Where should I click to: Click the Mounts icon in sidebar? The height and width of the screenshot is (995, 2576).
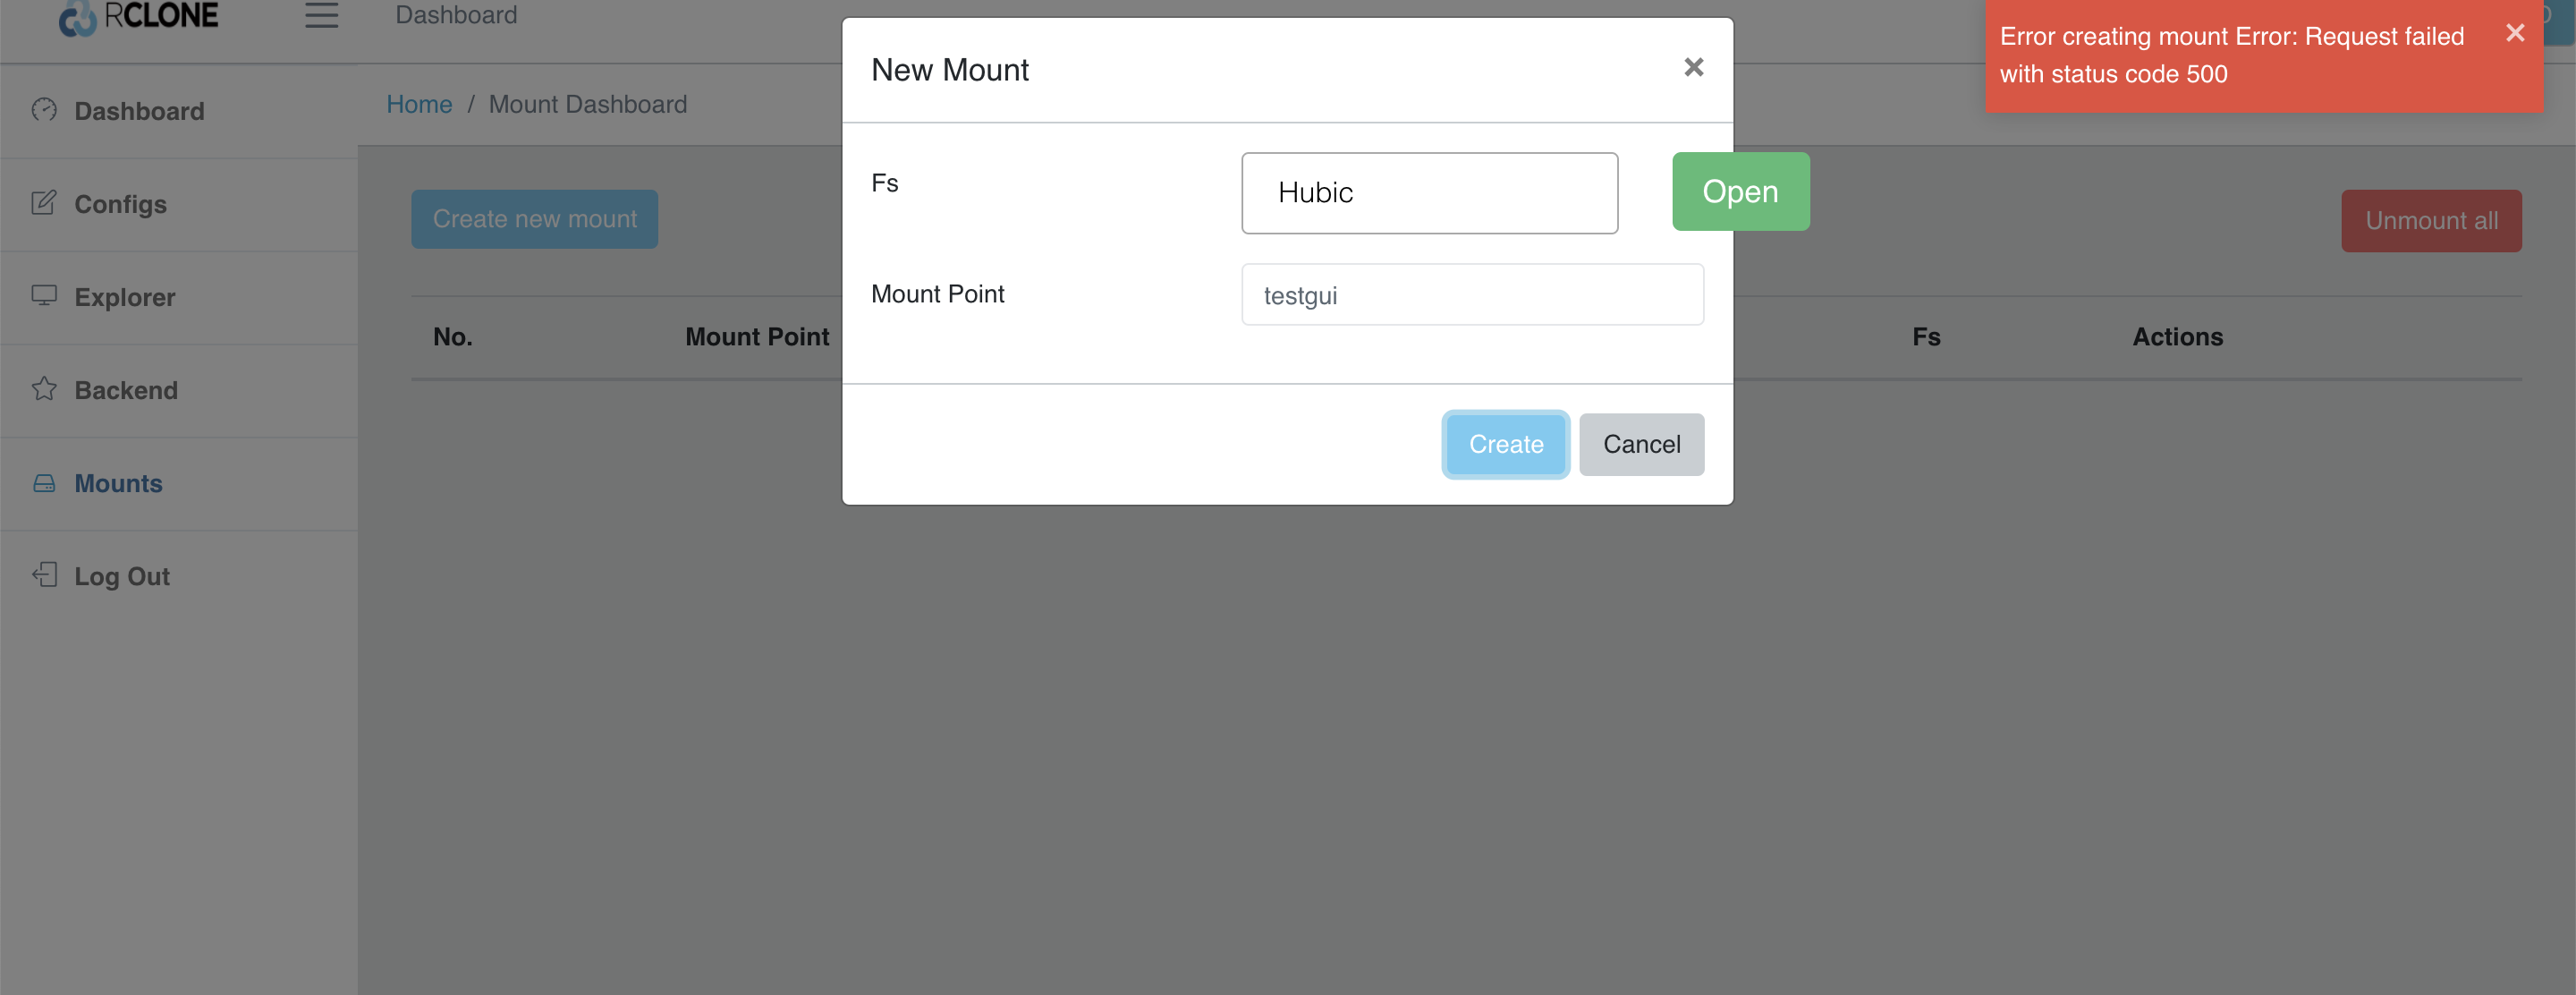point(45,482)
